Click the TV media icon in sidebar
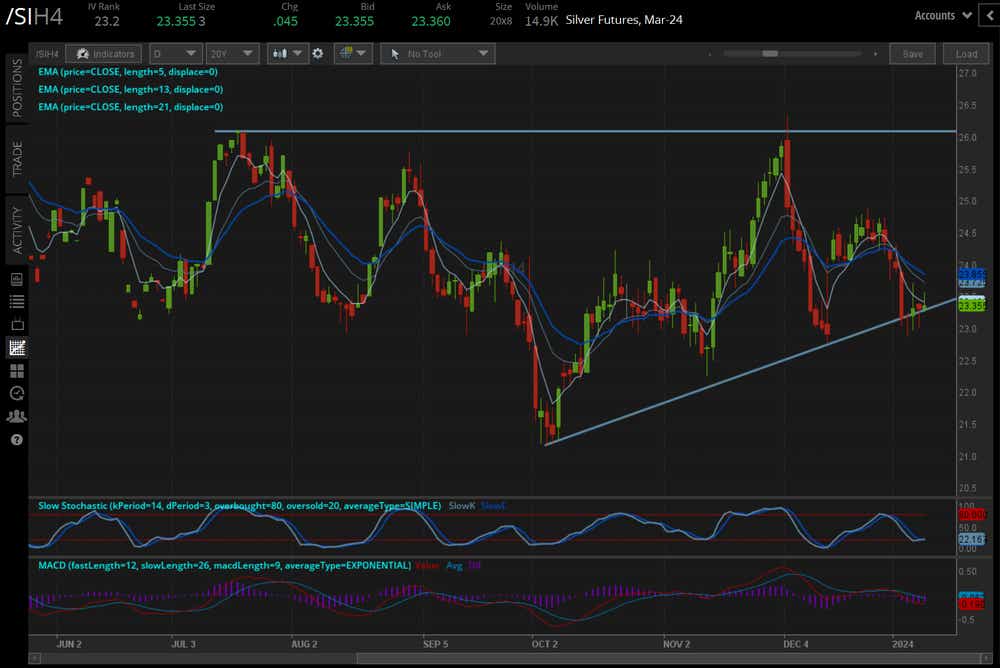This screenshot has height=668, width=1000. pos(17,324)
